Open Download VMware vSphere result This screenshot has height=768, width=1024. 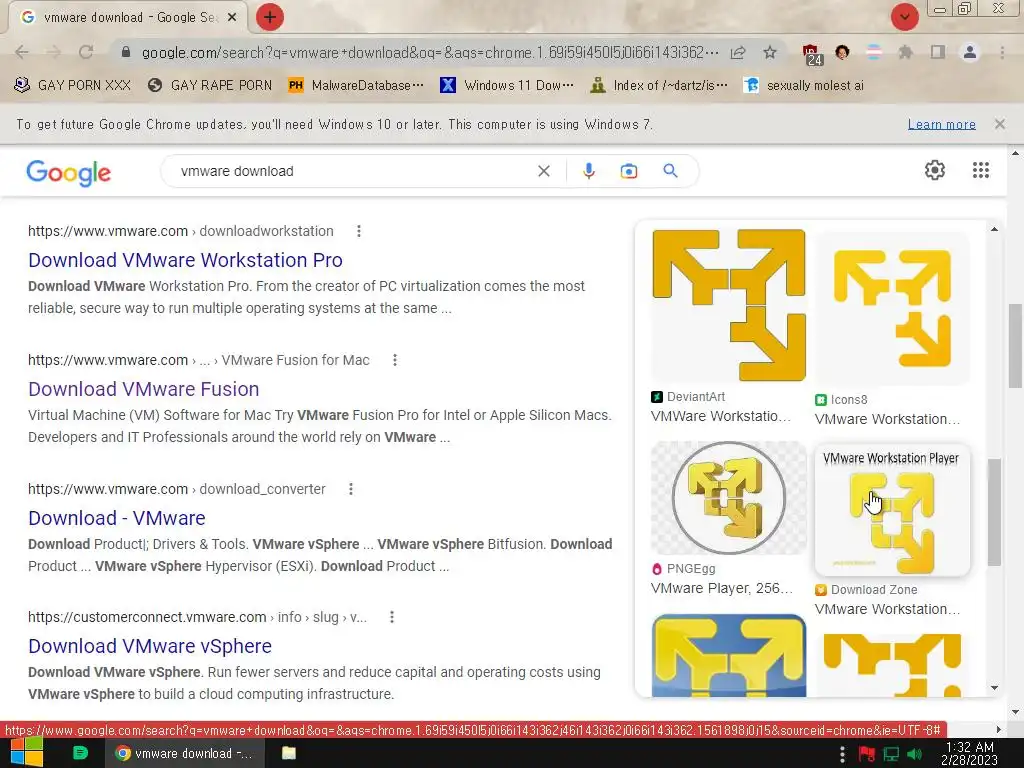point(150,646)
